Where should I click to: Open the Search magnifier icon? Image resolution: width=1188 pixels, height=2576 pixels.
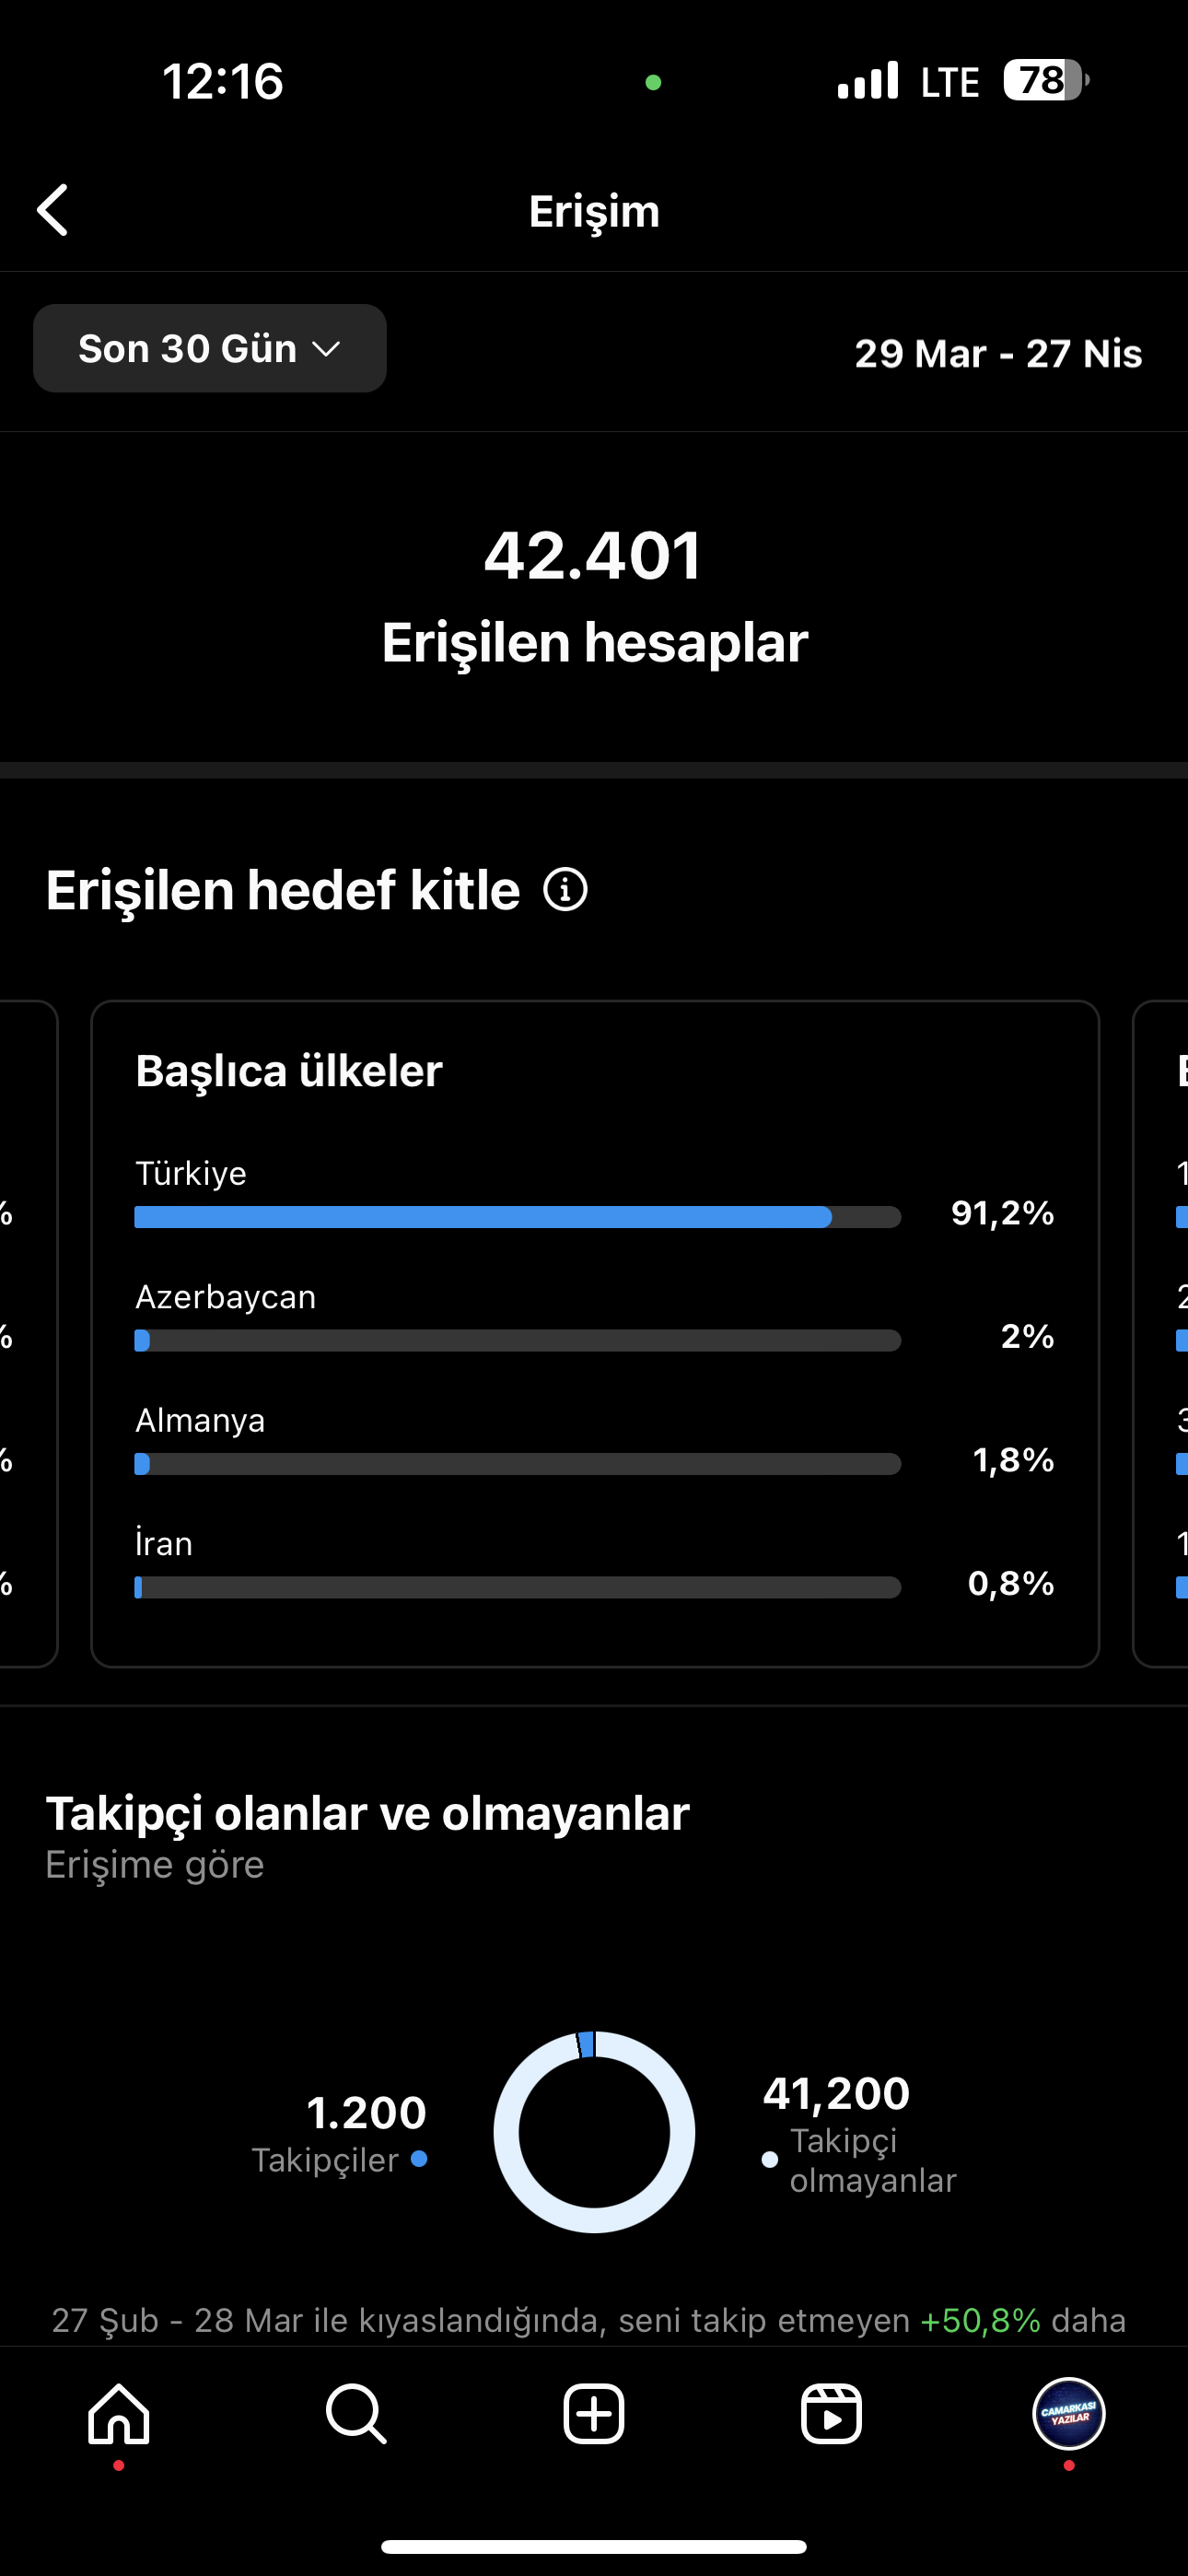tap(356, 2414)
